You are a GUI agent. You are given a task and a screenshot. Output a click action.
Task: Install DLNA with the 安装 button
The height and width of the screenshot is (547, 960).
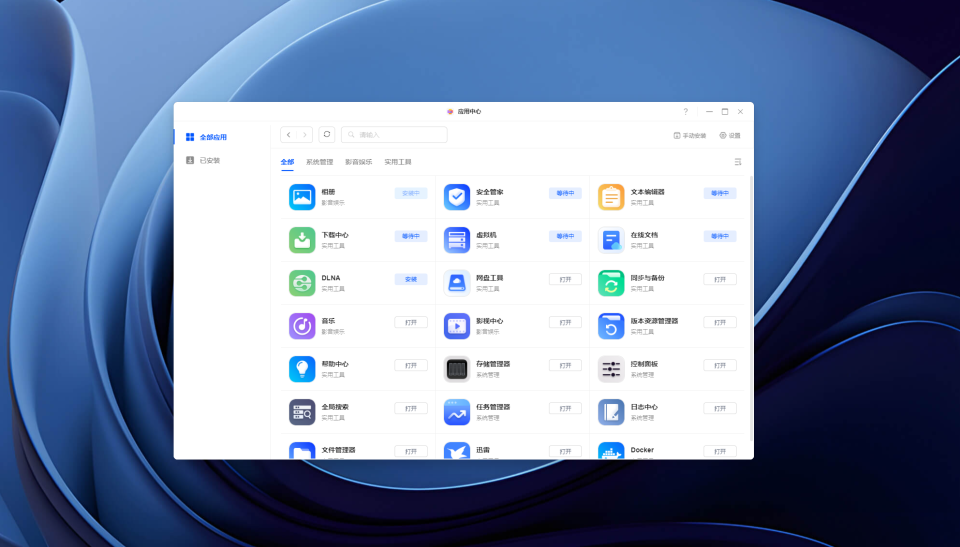pyautogui.click(x=411, y=279)
